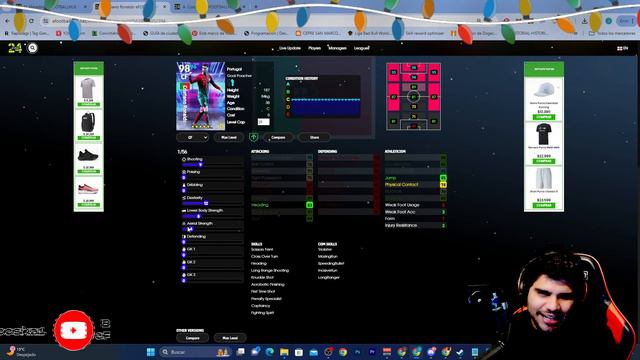Open the Leagues menu
Image resolution: width=640 pixels, height=360 pixels.
click(362, 48)
